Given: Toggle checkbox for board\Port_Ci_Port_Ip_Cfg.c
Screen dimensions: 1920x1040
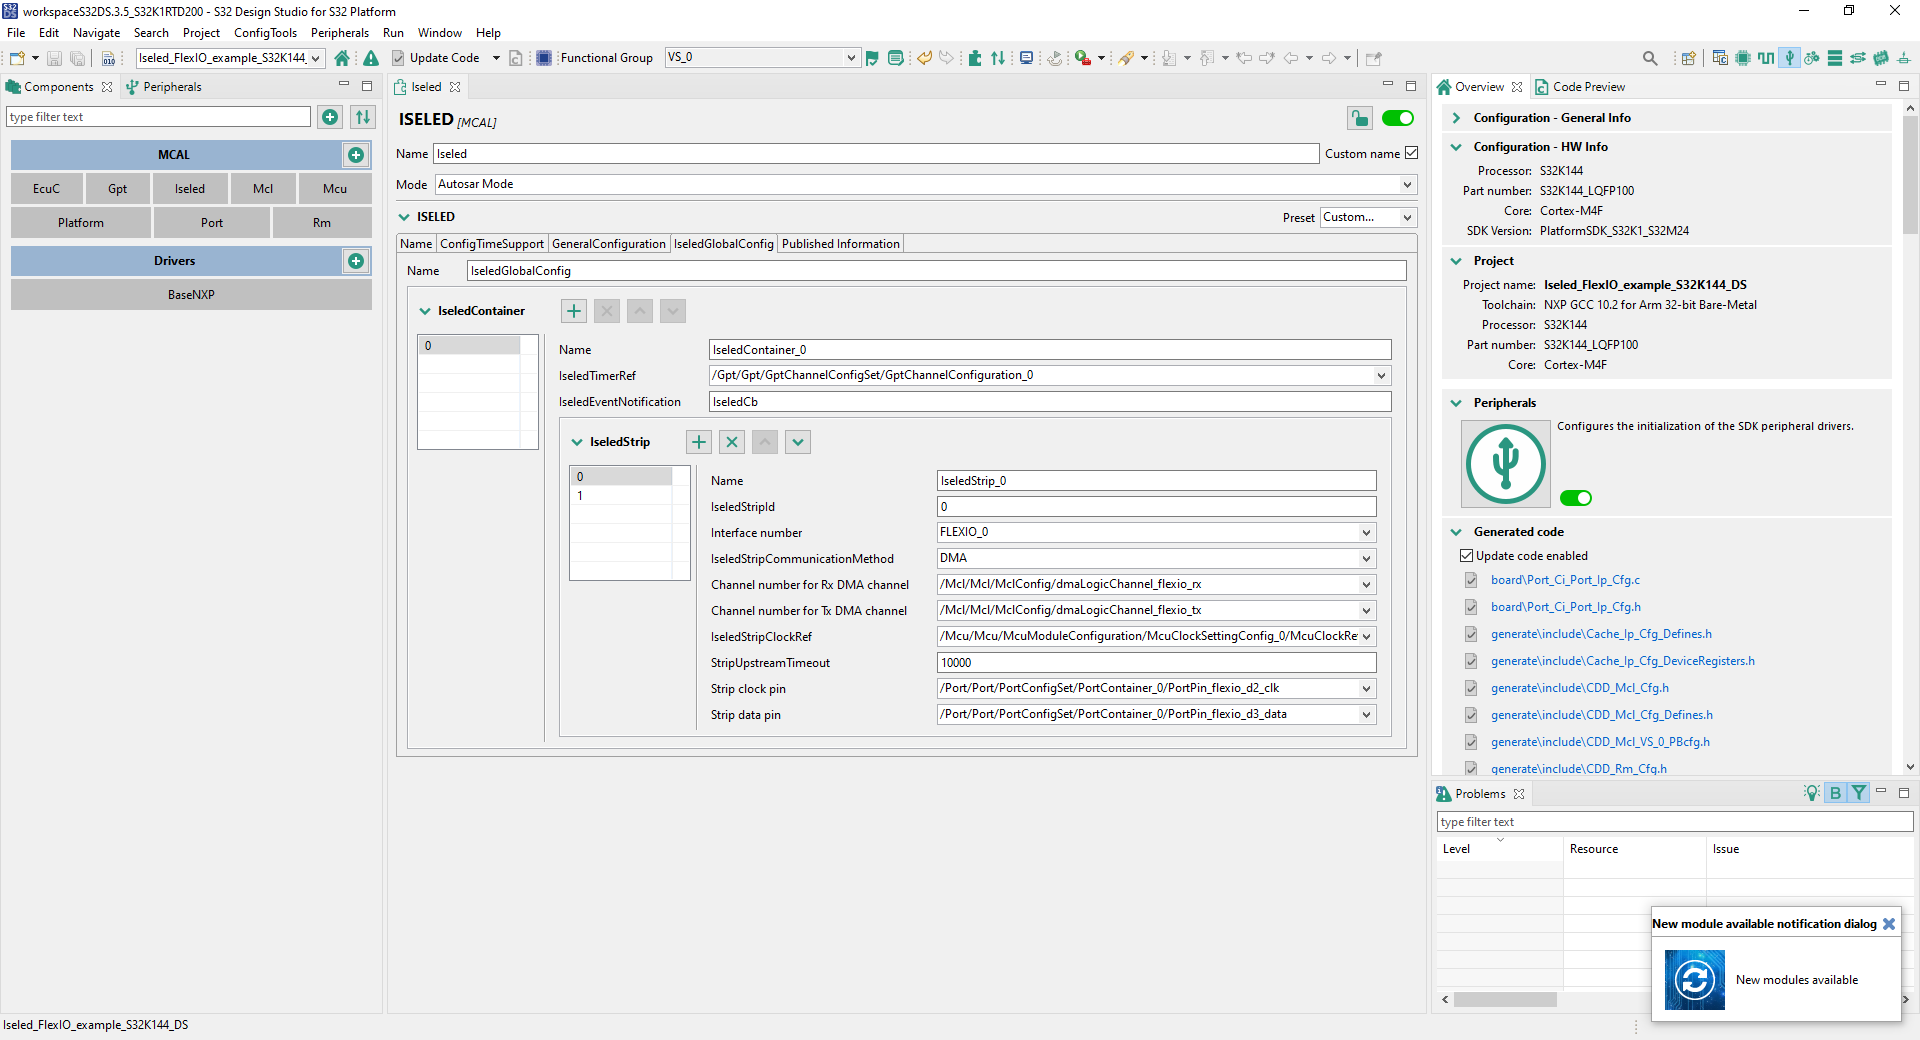Looking at the screenshot, I should tap(1471, 580).
